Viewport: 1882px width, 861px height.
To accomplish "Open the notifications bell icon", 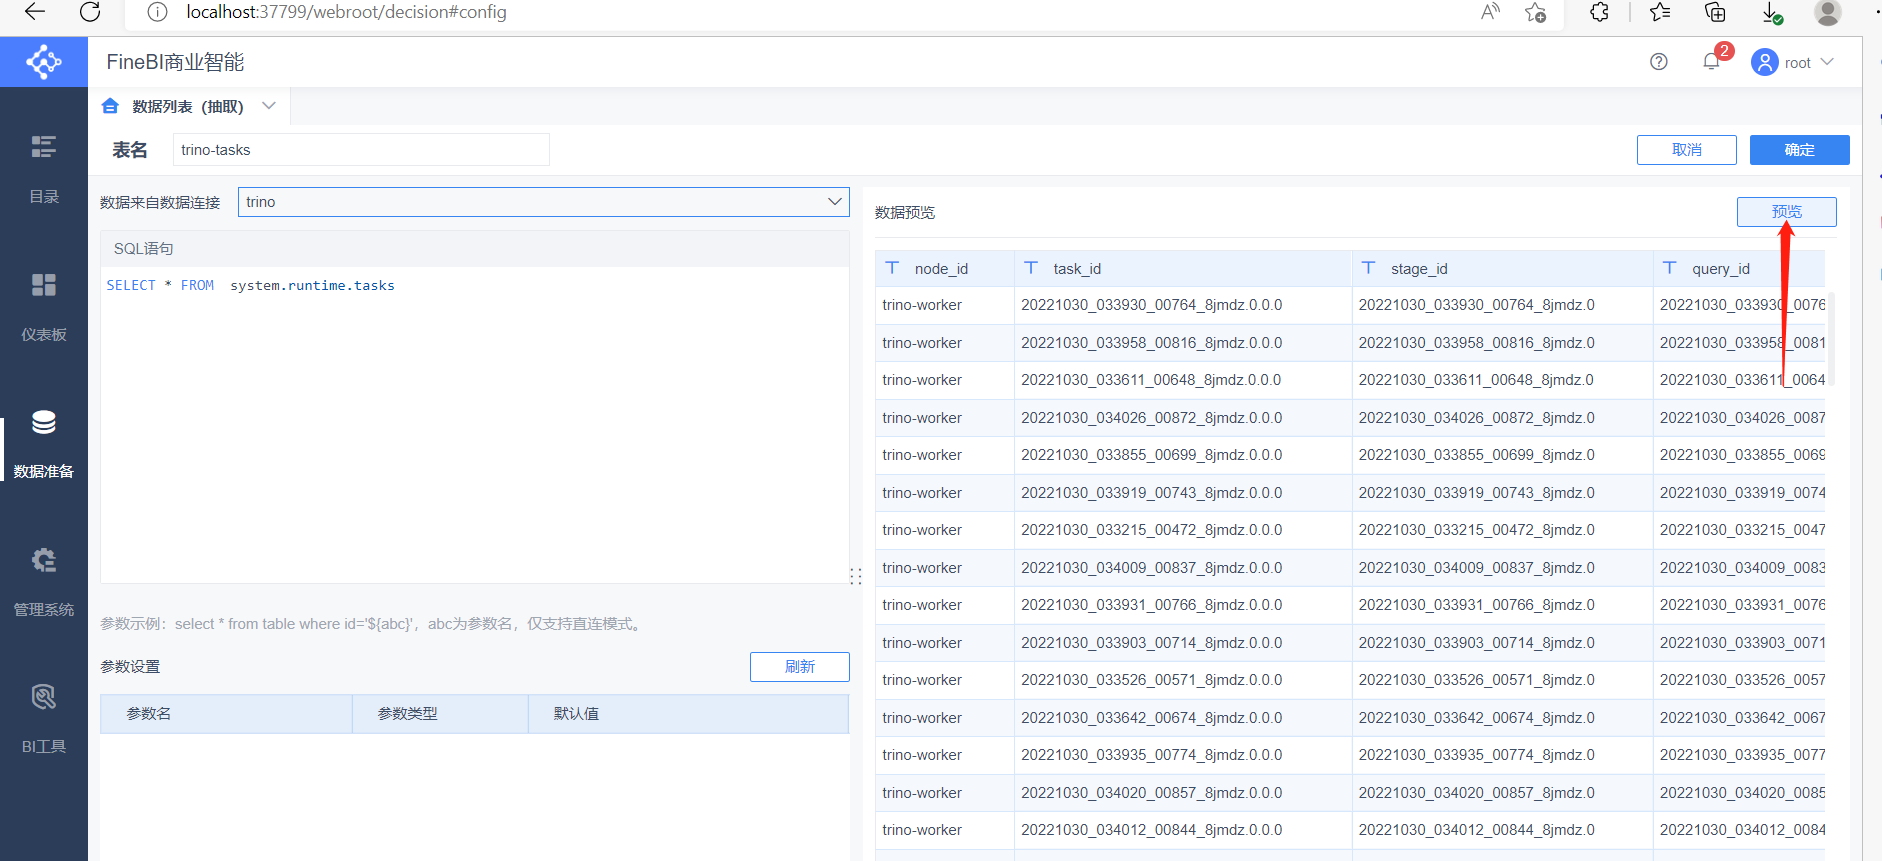I will pyautogui.click(x=1711, y=62).
